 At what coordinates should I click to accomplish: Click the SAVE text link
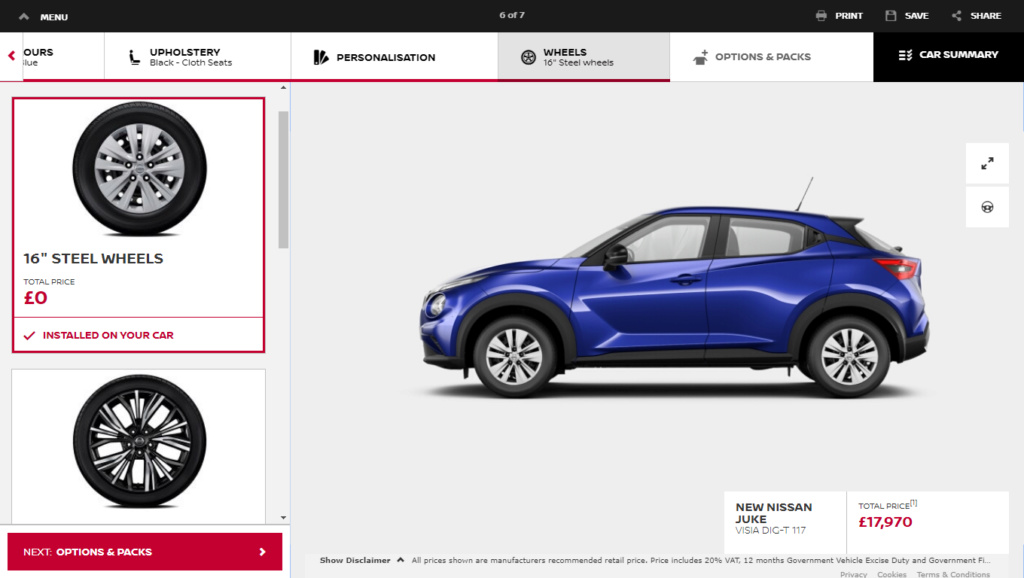(916, 16)
